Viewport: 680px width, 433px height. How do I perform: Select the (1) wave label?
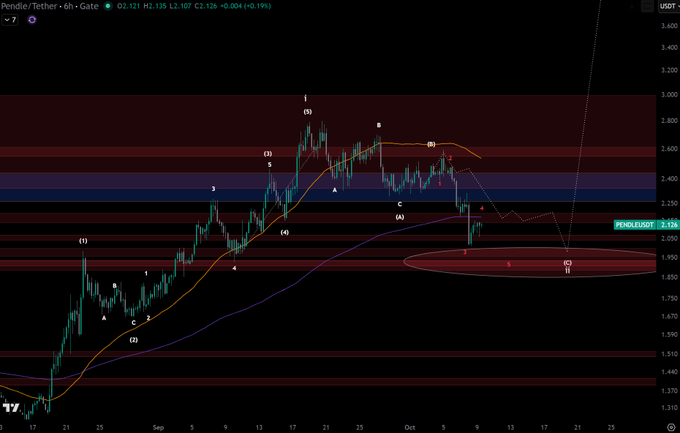point(83,240)
